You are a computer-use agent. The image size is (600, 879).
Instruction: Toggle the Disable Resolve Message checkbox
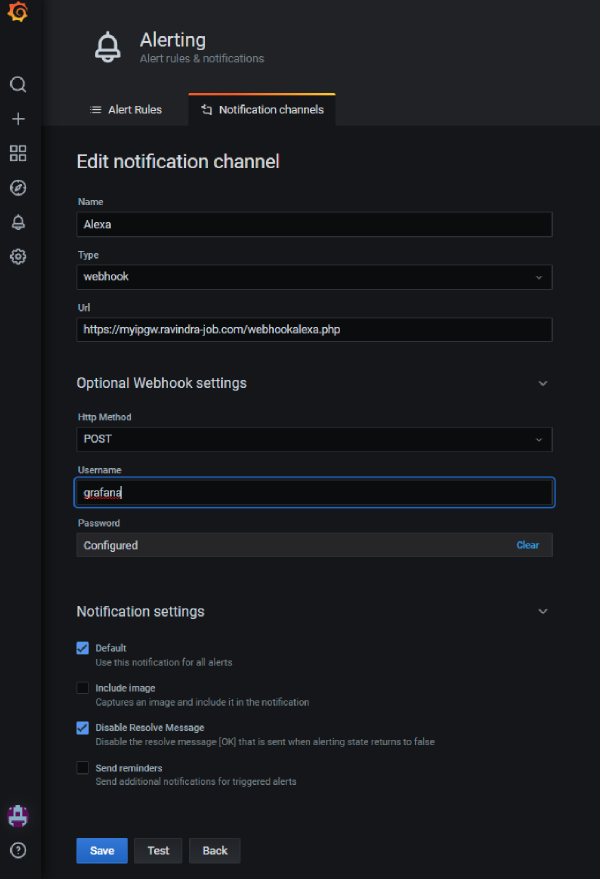coord(83,728)
